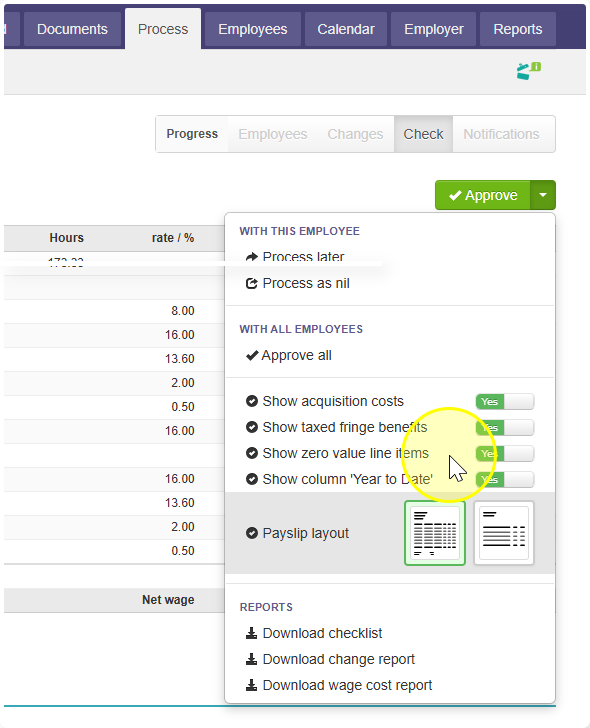
Task: Choose Process as nil
Action: coord(306,283)
